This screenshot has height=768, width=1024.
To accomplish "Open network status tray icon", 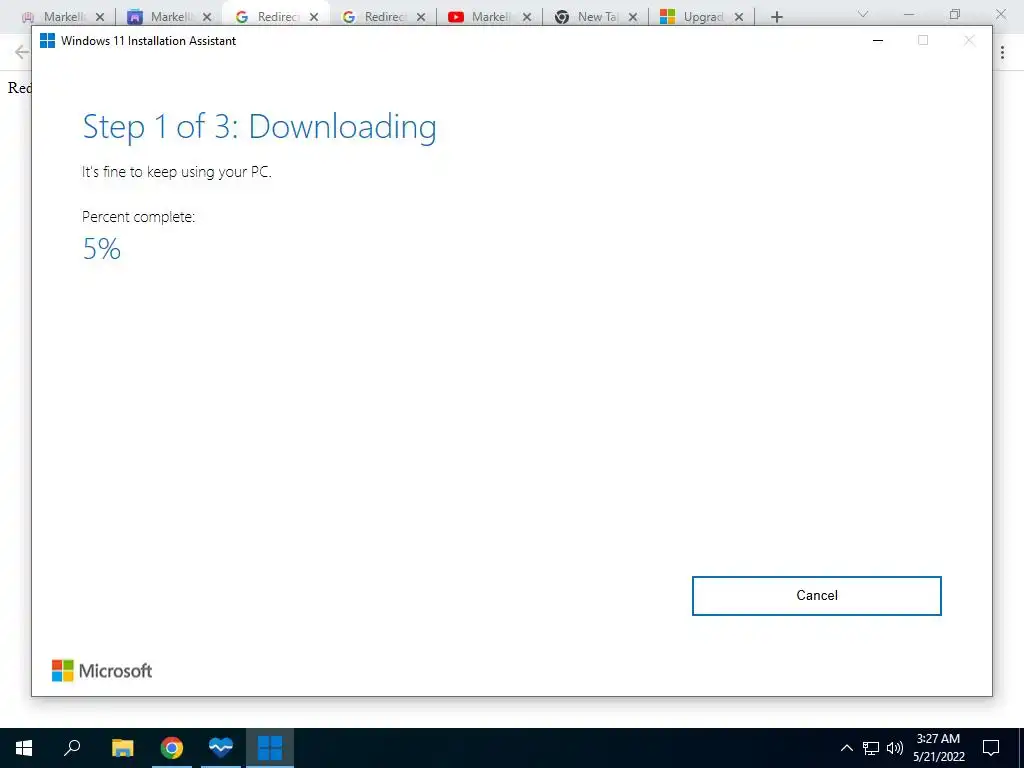I will pyautogui.click(x=871, y=748).
